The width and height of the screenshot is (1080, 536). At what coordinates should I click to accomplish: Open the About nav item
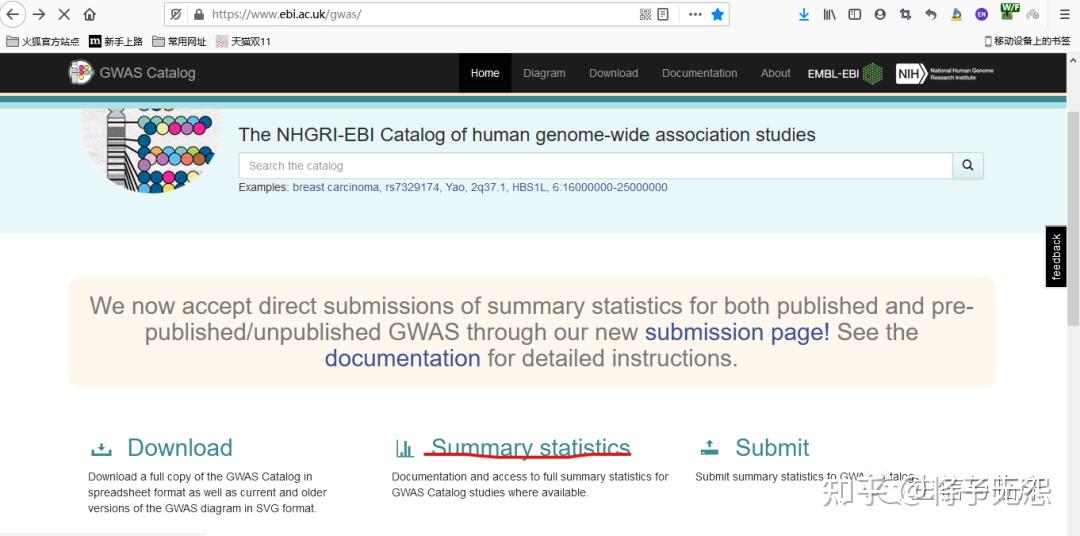click(776, 73)
